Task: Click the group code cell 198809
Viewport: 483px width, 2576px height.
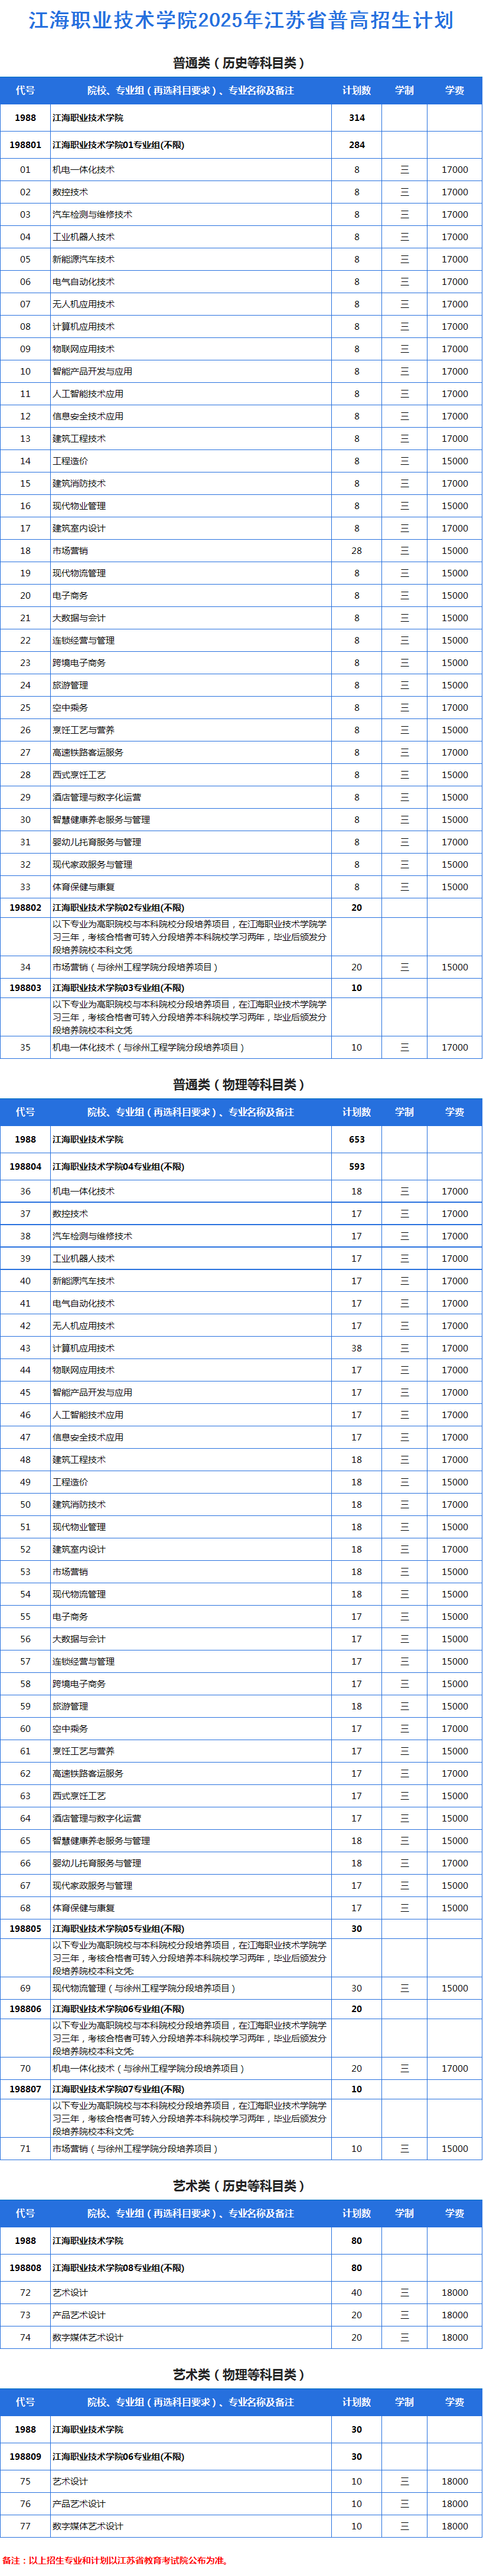Action: pyautogui.click(x=25, y=2456)
